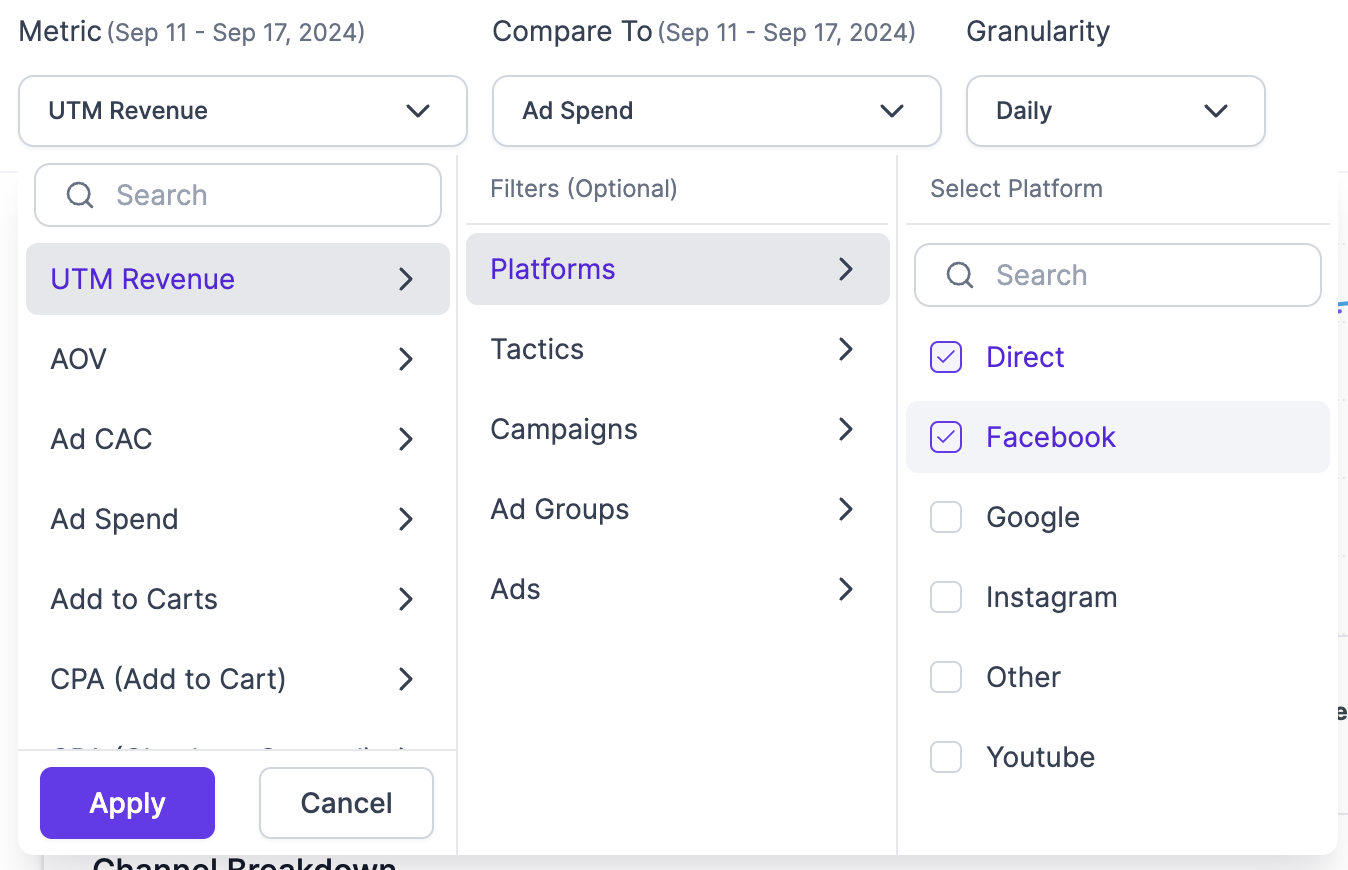
Task: Click the arrow next to Ads filter
Action: [x=846, y=589]
